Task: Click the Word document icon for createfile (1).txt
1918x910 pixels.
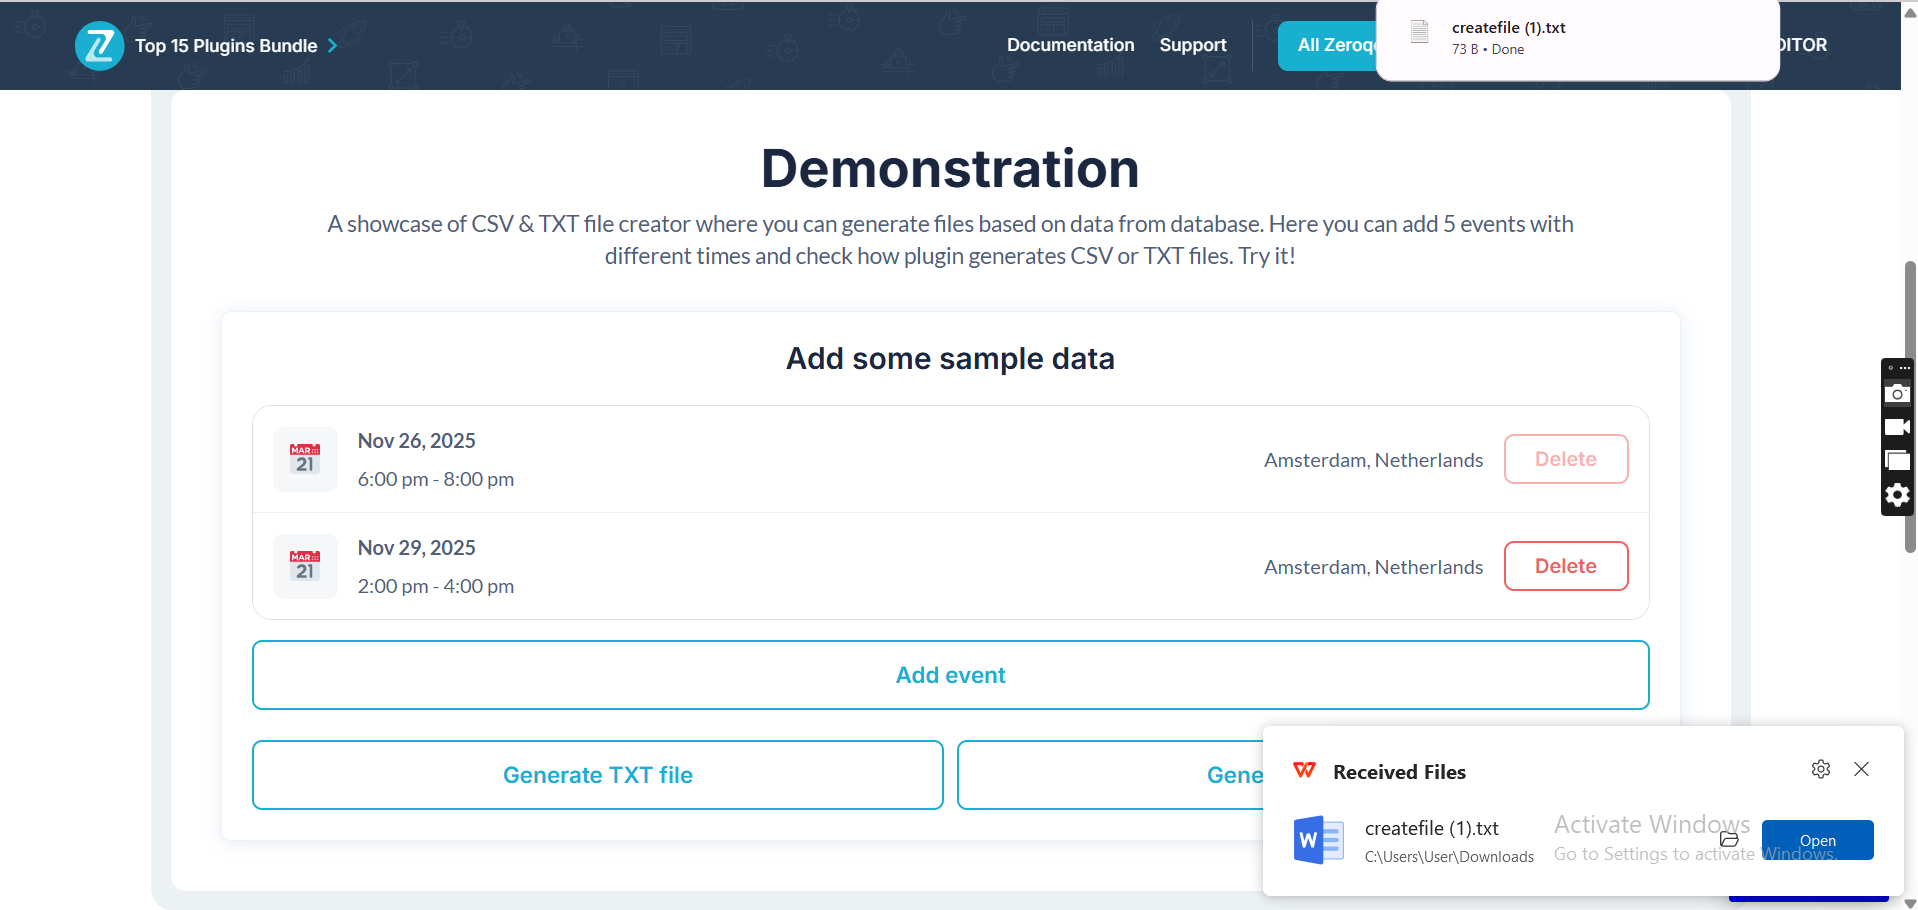Action: [x=1318, y=840]
